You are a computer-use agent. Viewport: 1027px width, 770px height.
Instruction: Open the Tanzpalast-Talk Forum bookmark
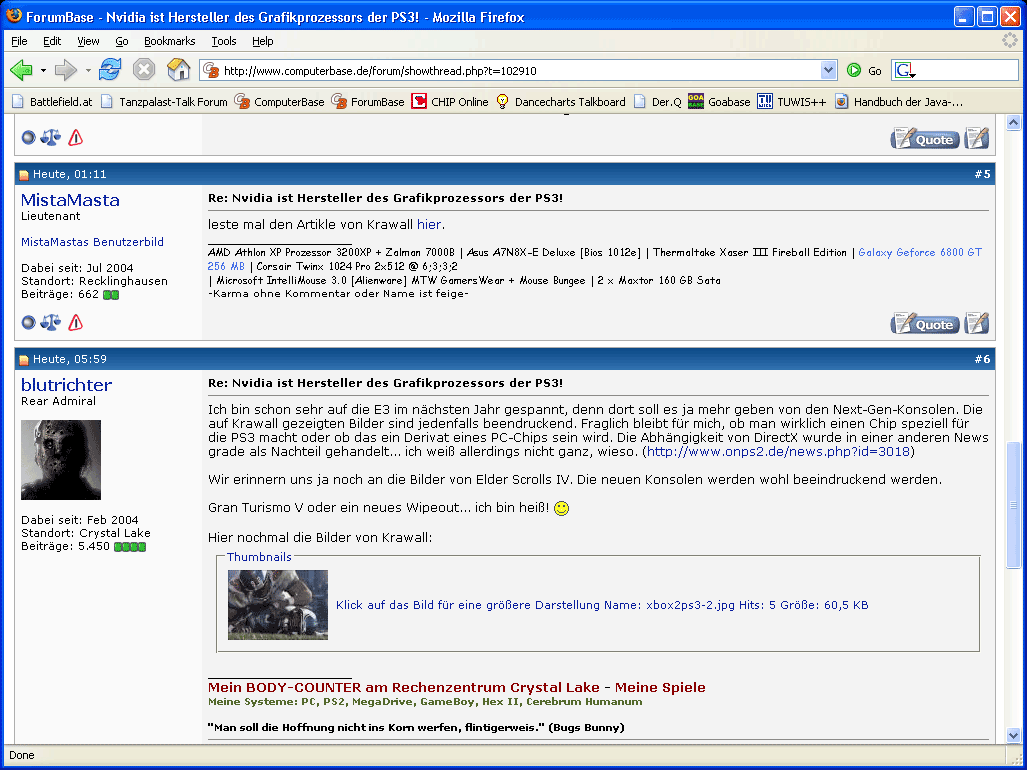(164, 101)
